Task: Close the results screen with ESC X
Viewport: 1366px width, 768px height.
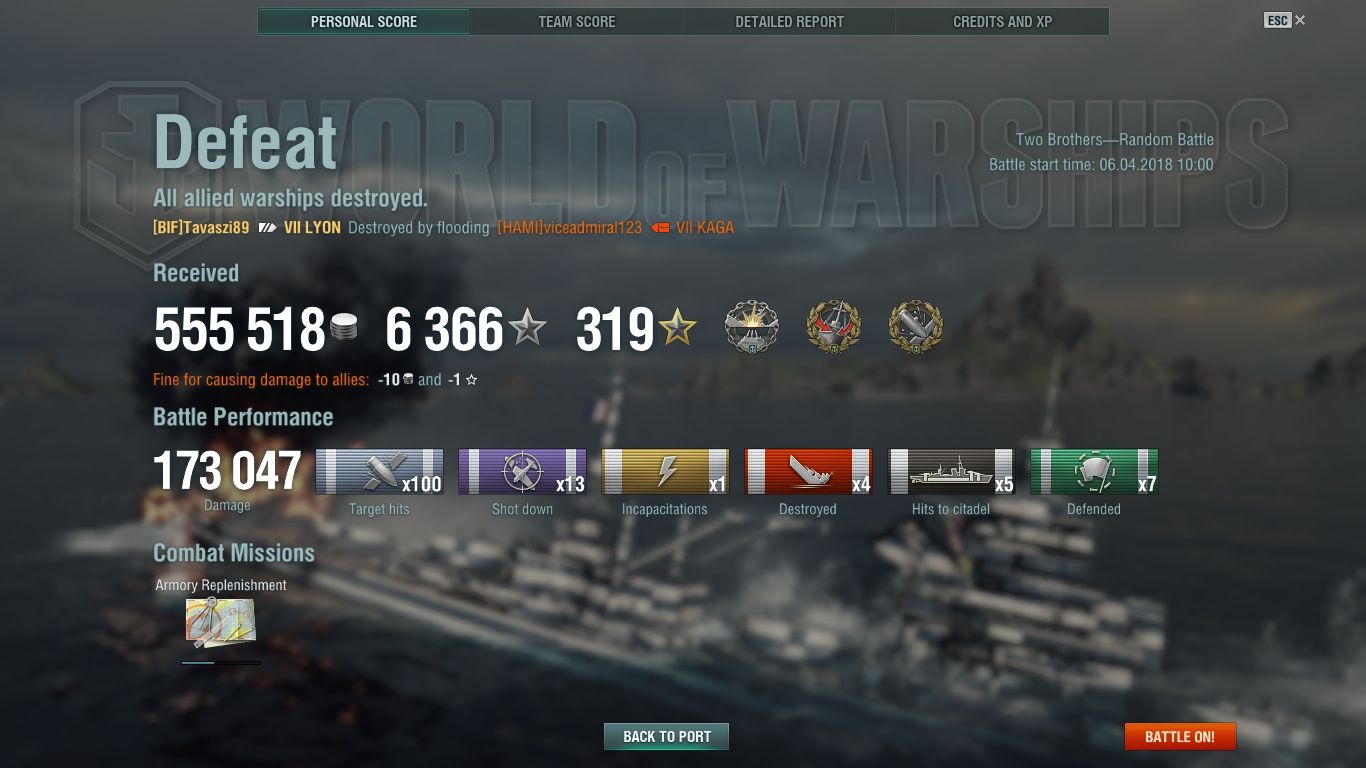Action: pyautogui.click(x=1285, y=20)
